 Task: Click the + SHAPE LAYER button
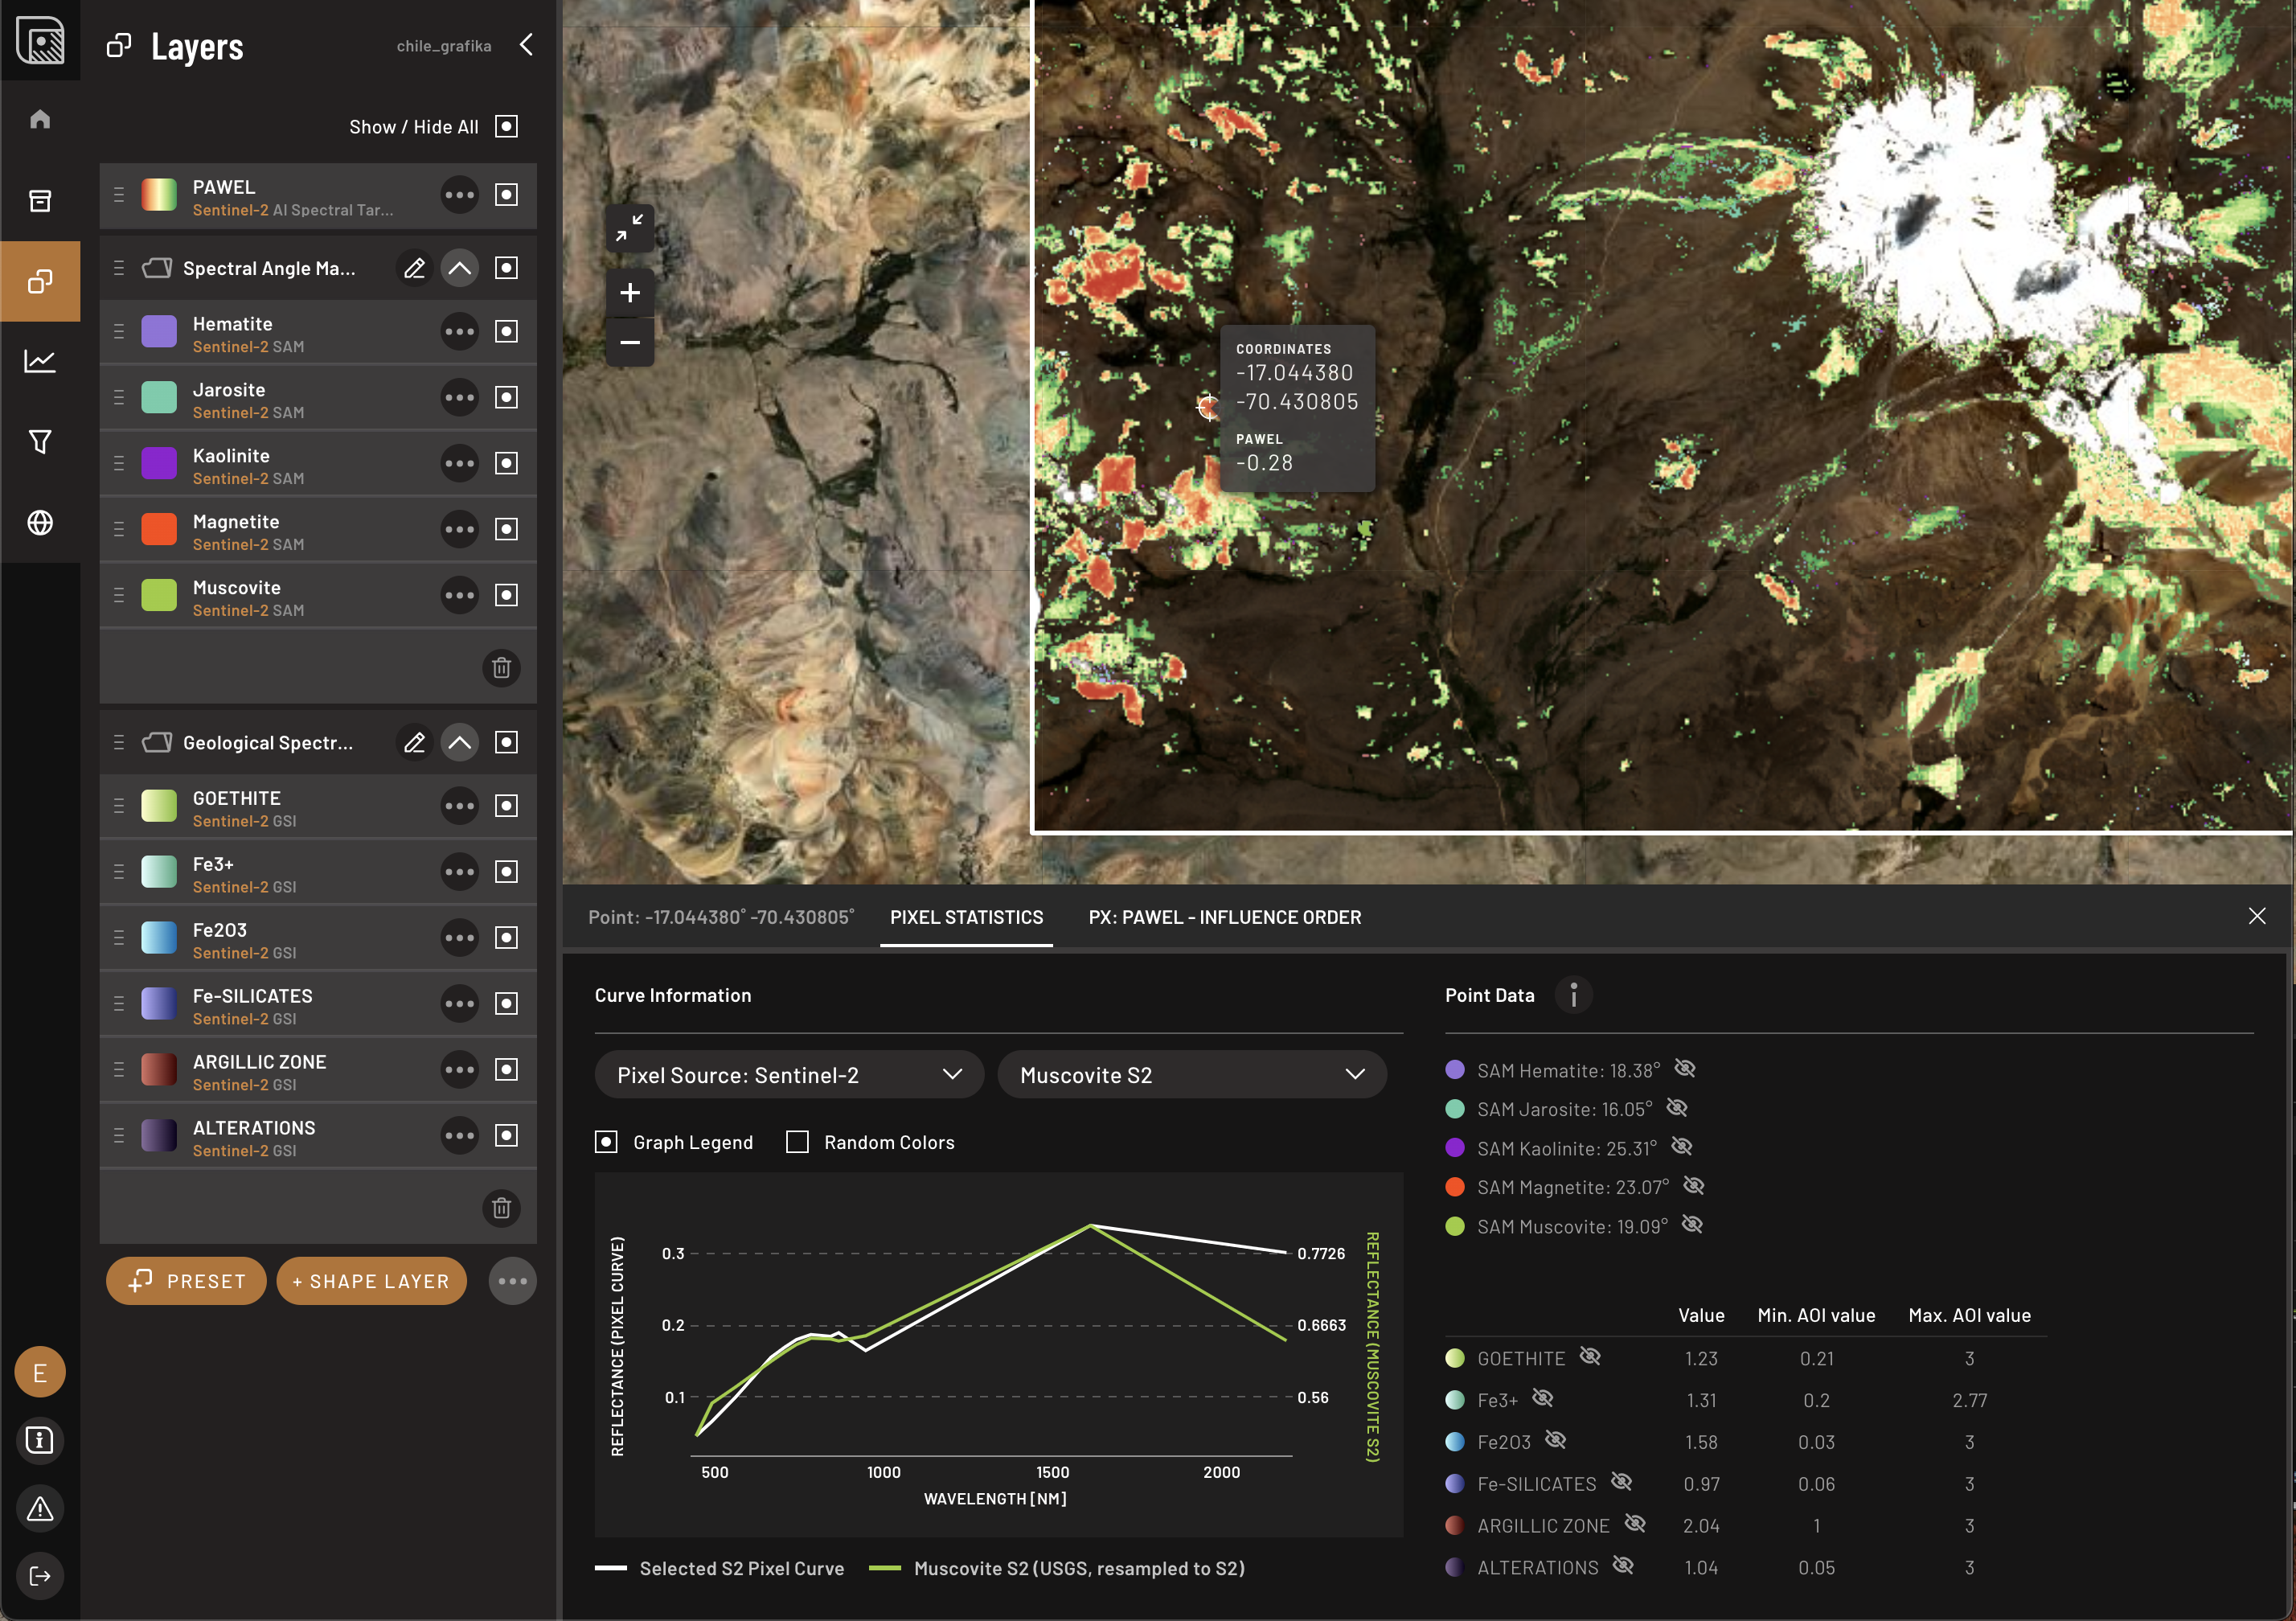tap(371, 1281)
